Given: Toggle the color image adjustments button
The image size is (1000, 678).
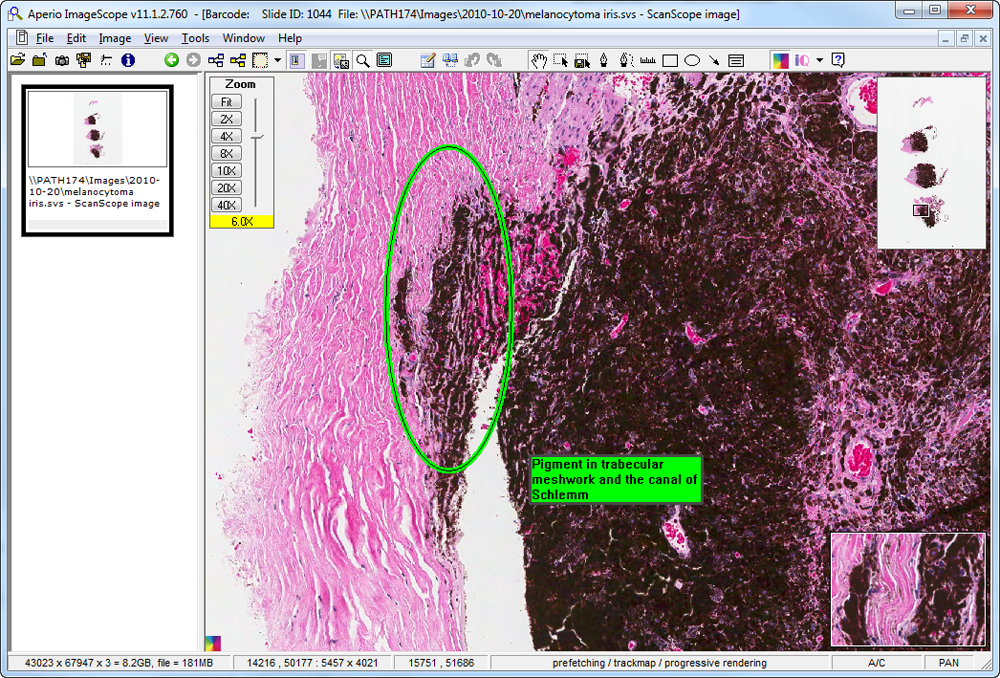Looking at the screenshot, I should 779,60.
